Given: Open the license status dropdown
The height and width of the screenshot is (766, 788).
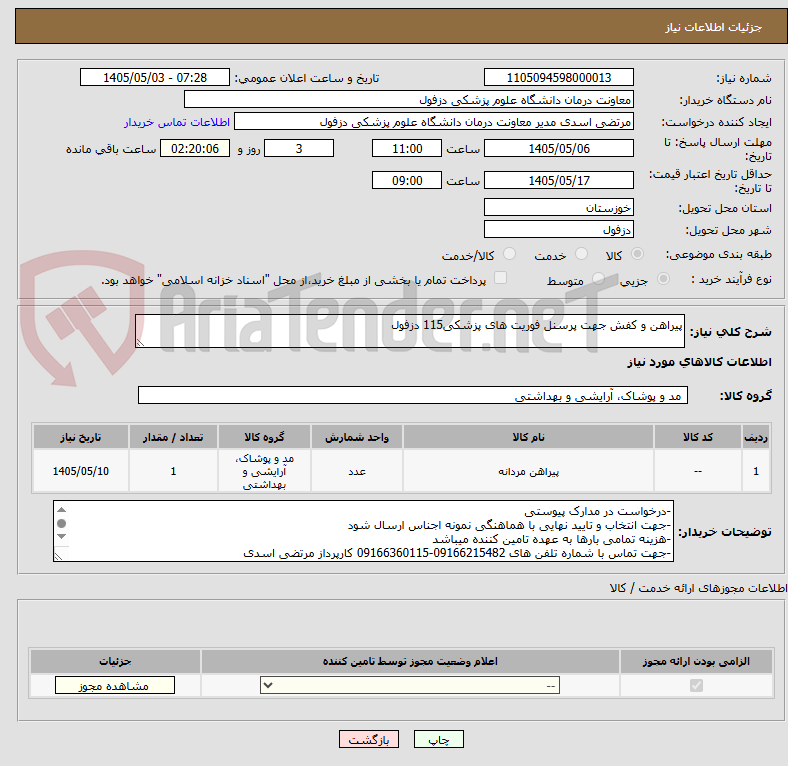Looking at the screenshot, I should coord(410,685).
